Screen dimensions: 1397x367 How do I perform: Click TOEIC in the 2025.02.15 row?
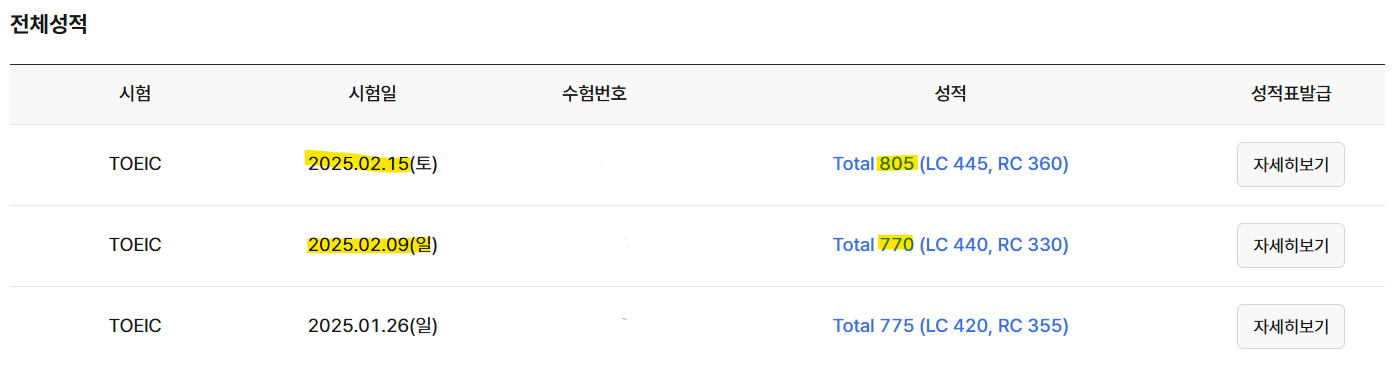point(135,165)
